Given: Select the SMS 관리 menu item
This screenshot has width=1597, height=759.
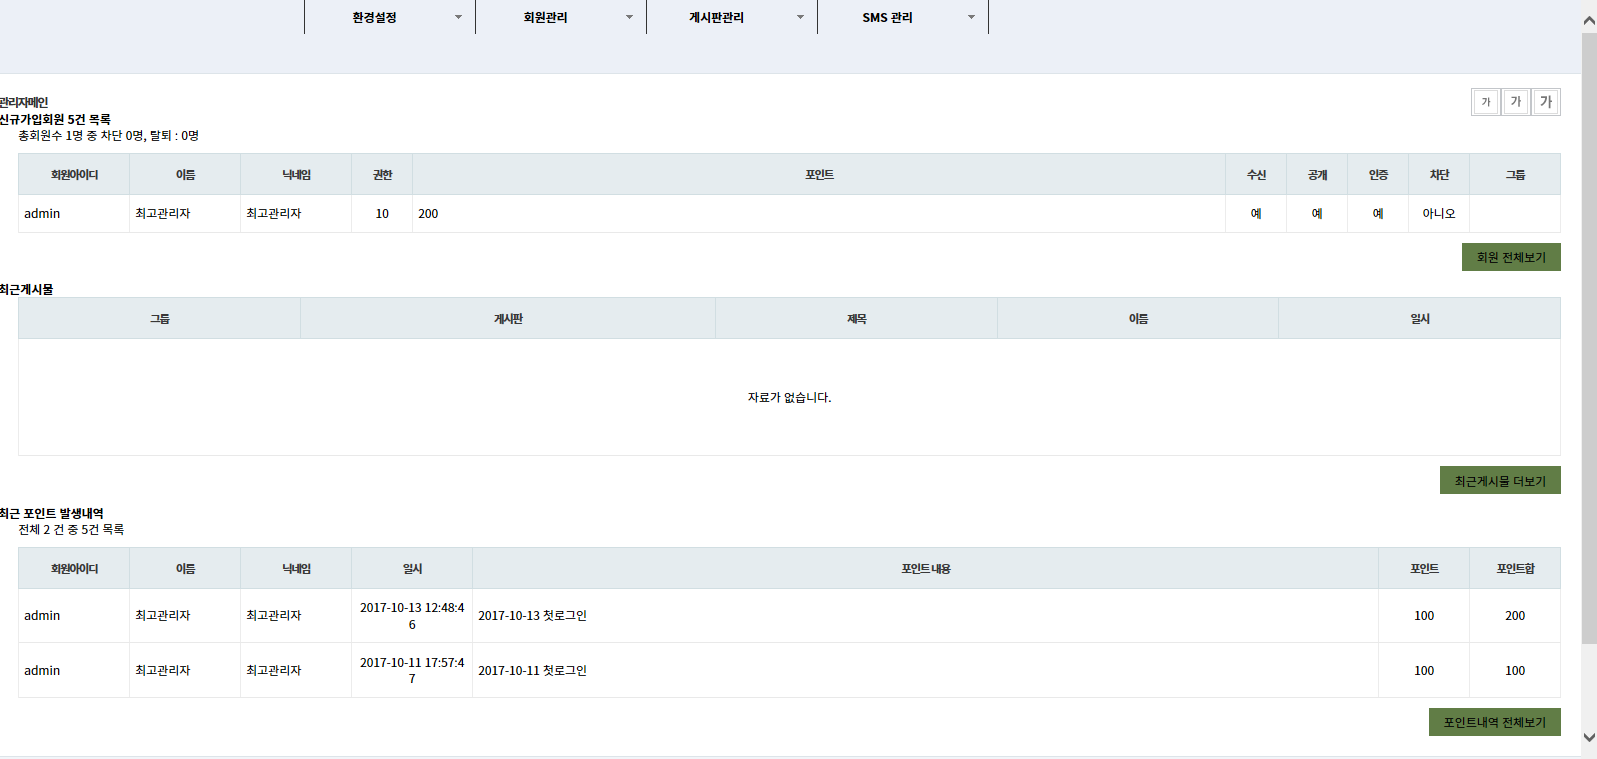Looking at the screenshot, I should (x=887, y=17).
